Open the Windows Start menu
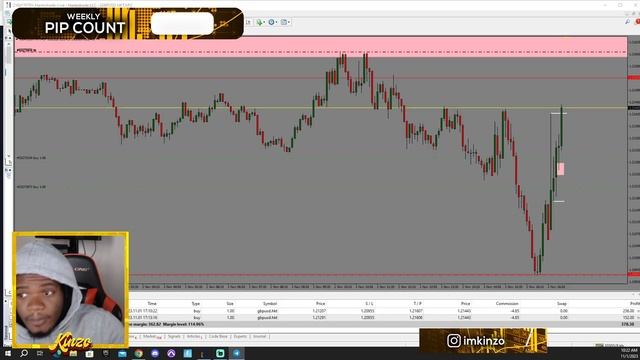This screenshot has height=360, width=640. (8, 353)
